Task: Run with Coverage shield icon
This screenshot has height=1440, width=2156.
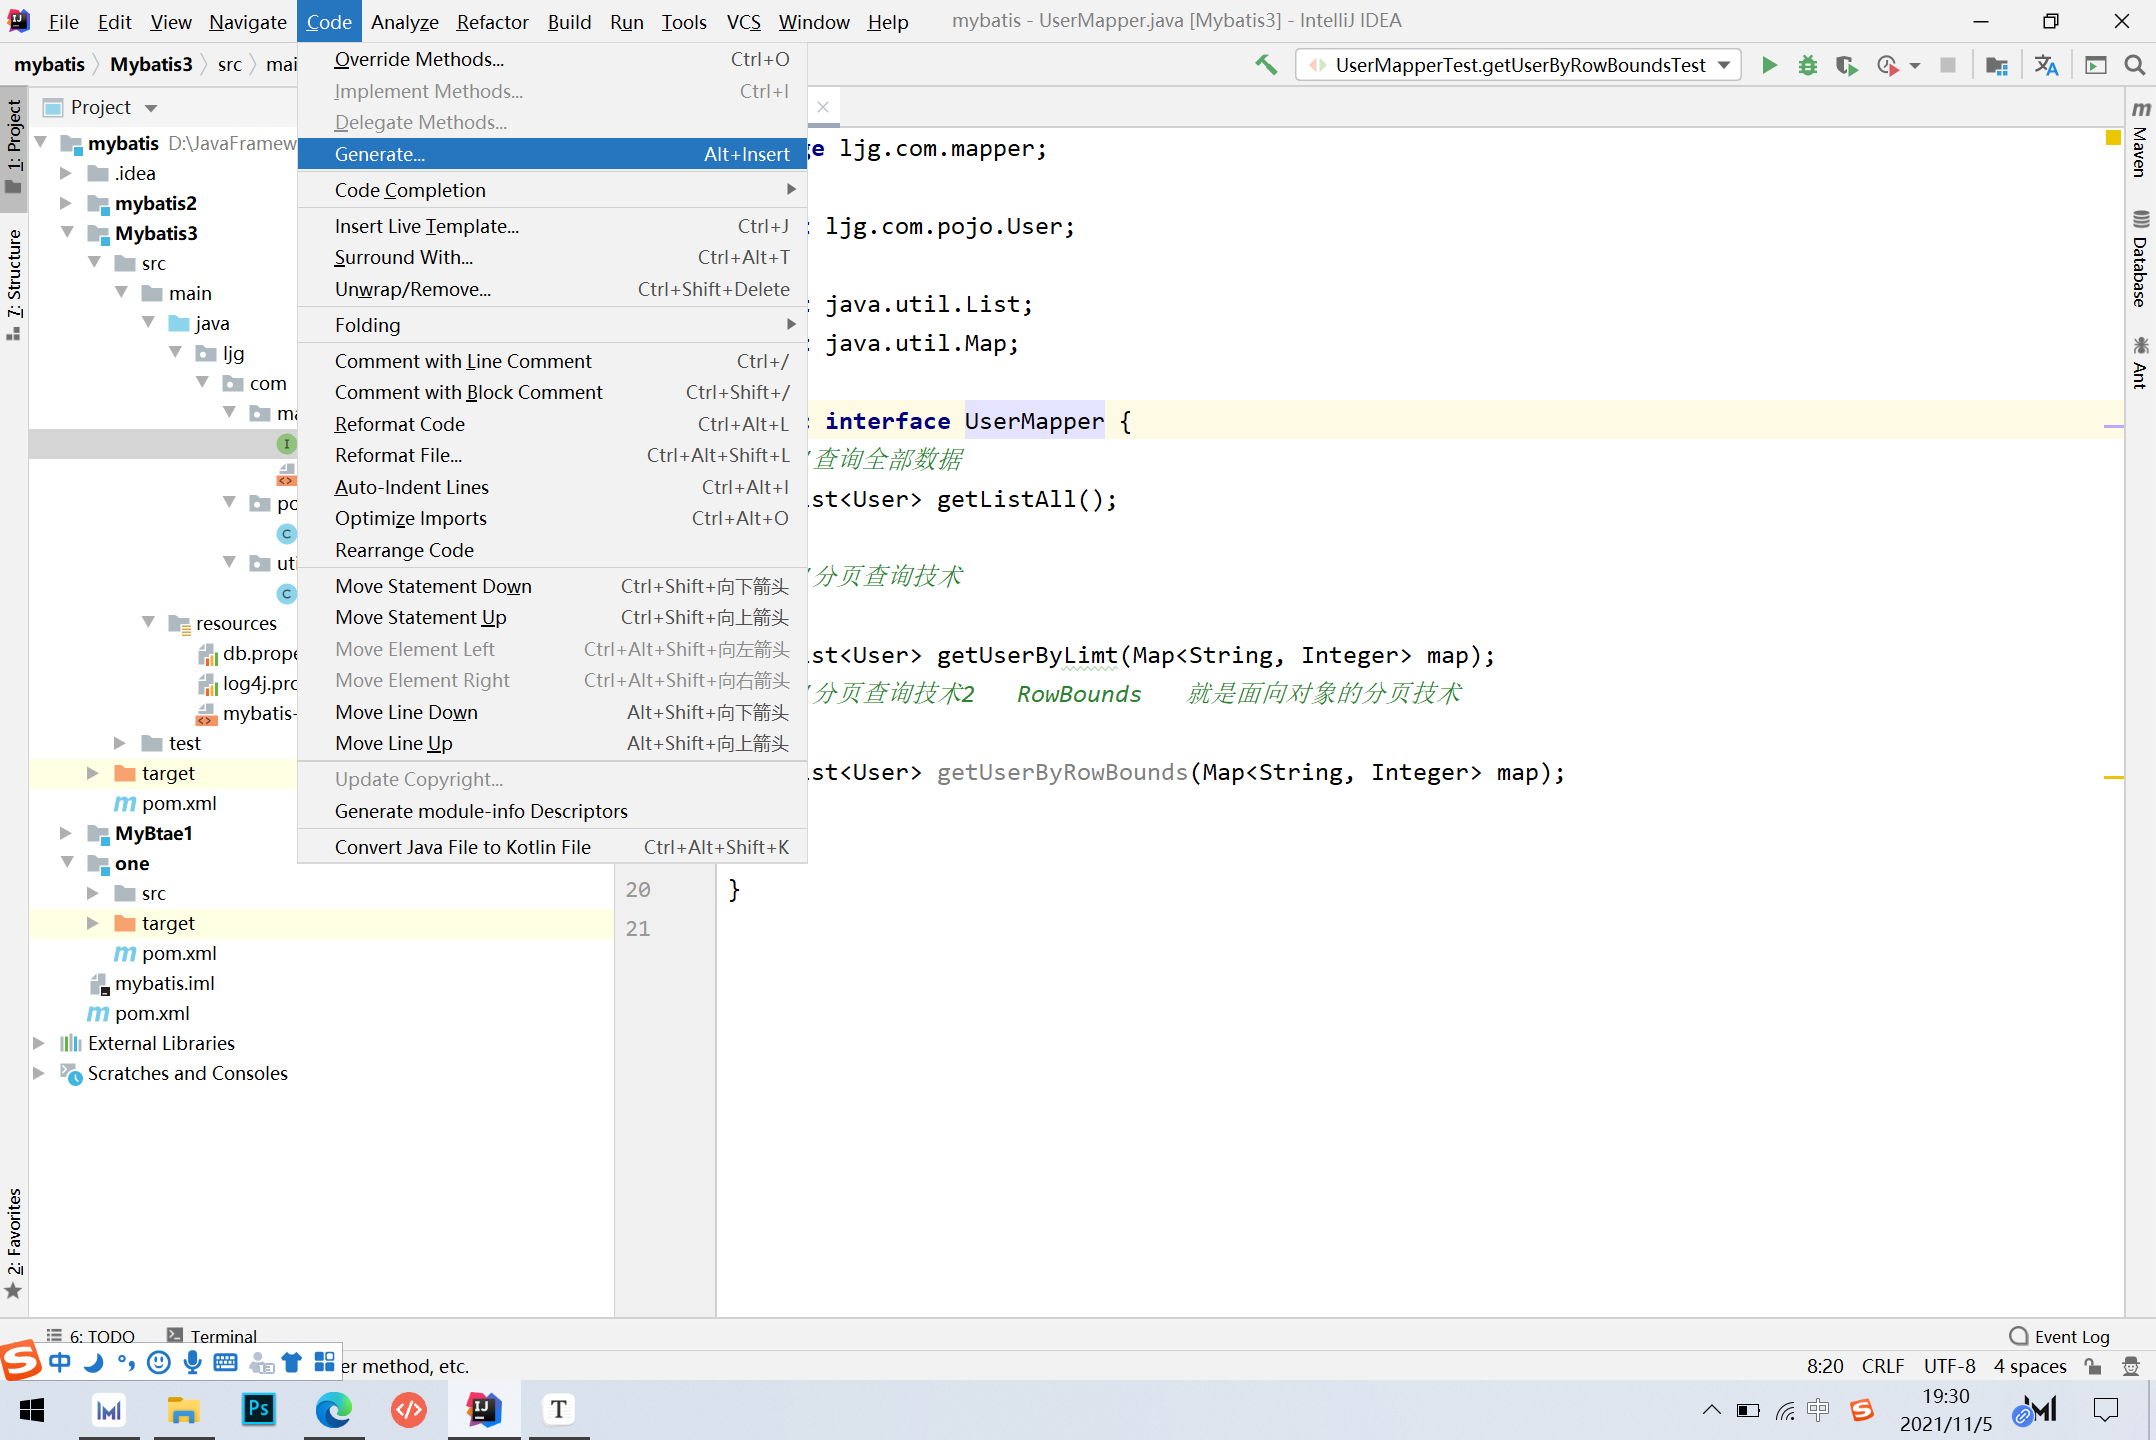Action: [1846, 65]
